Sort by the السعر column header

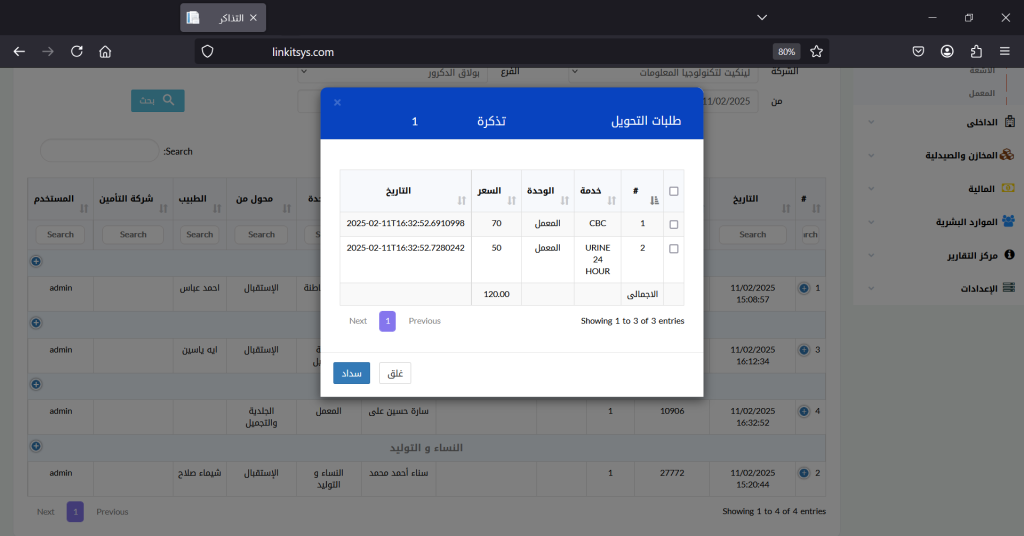[495, 190]
